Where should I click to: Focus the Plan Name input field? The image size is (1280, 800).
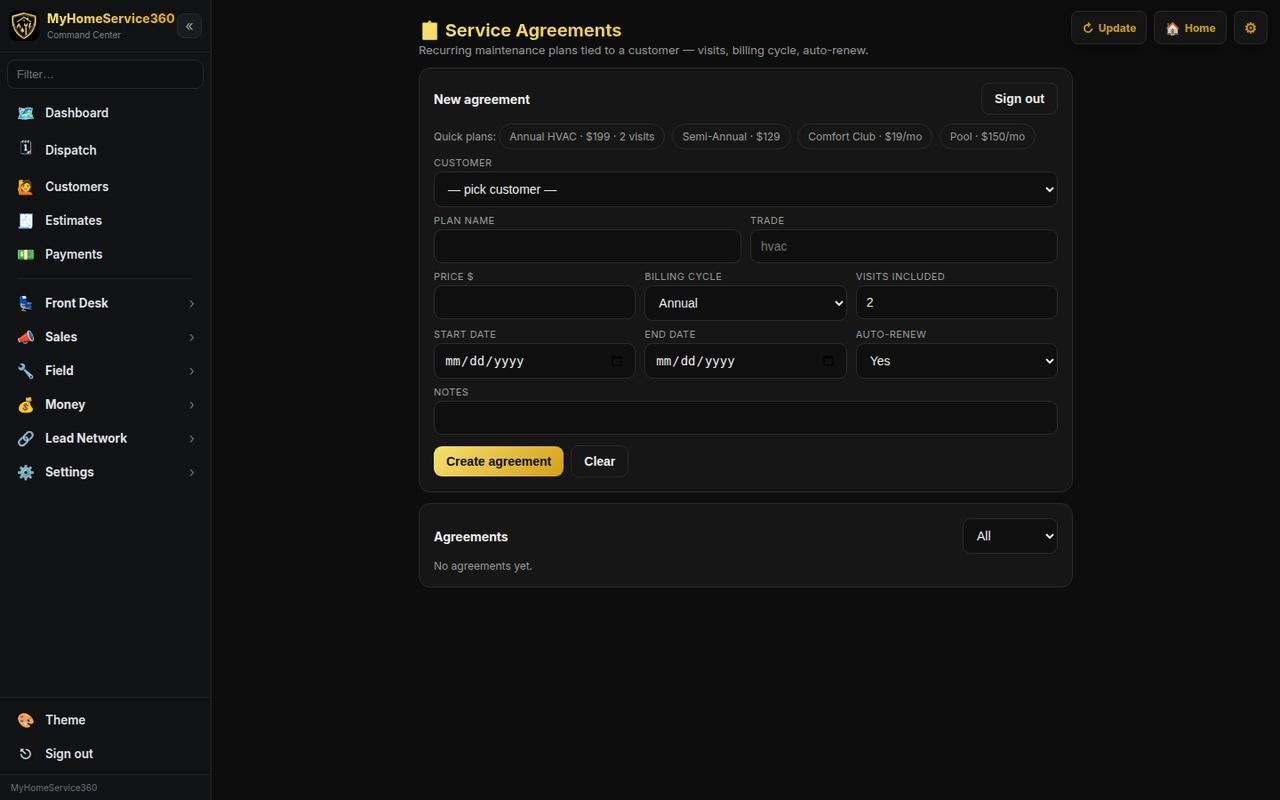point(587,246)
